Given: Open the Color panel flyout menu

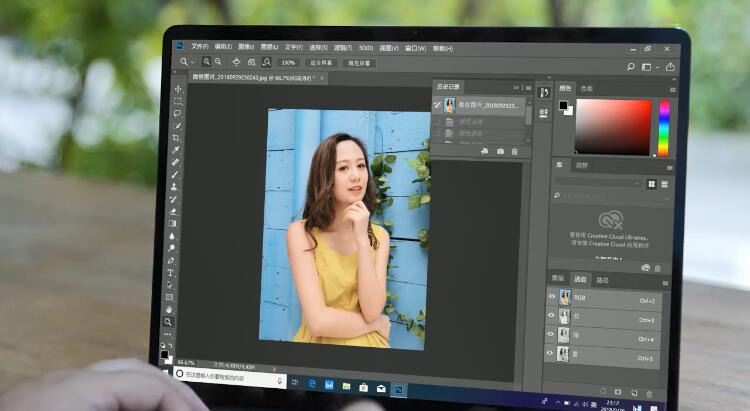Looking at the screenshot, I should [x=673, y=90].
